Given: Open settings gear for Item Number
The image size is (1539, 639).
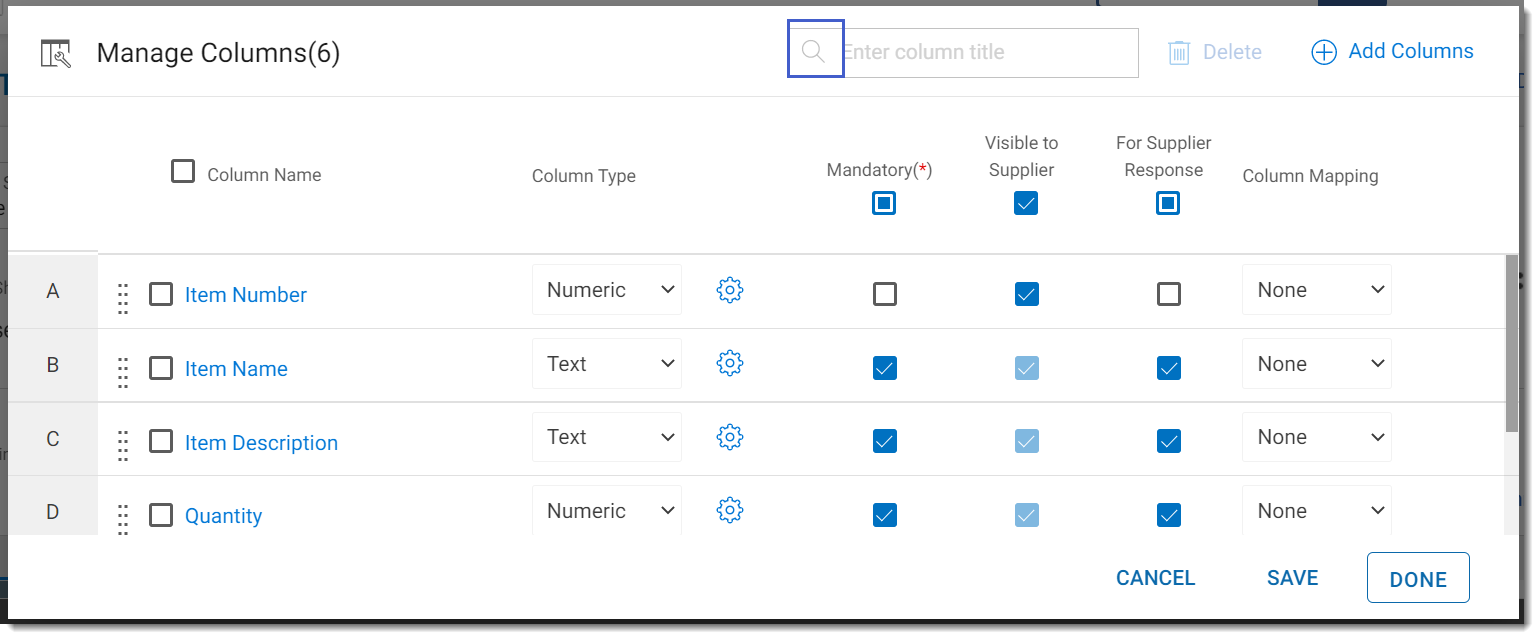Looking at the screenshot, I should click(x=730, y=290).
